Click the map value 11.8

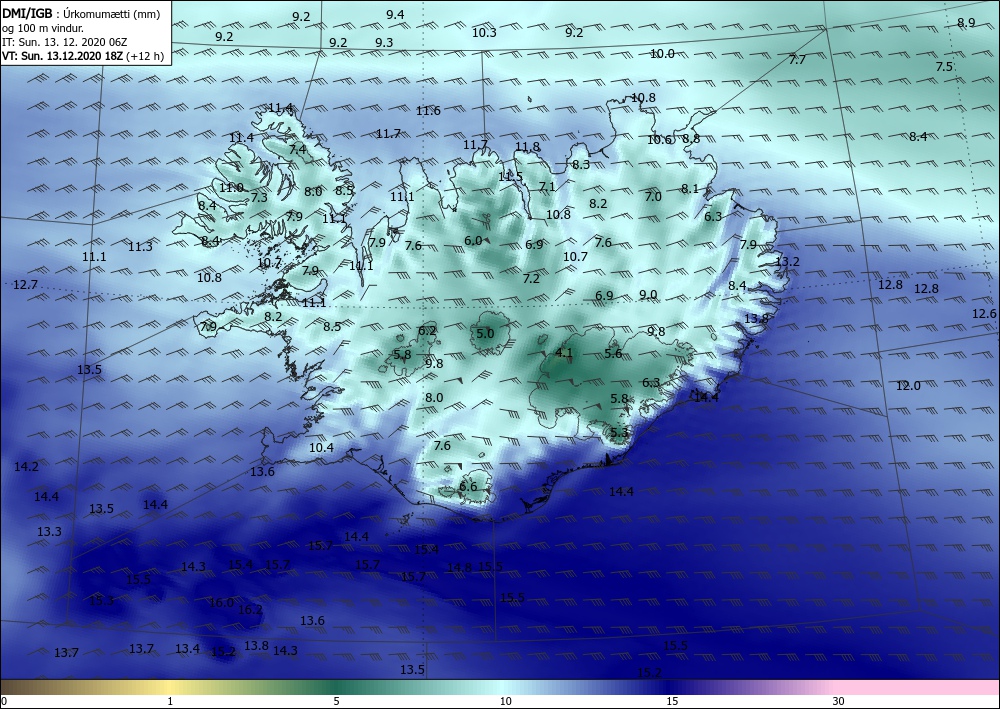(x=527, y=147)
